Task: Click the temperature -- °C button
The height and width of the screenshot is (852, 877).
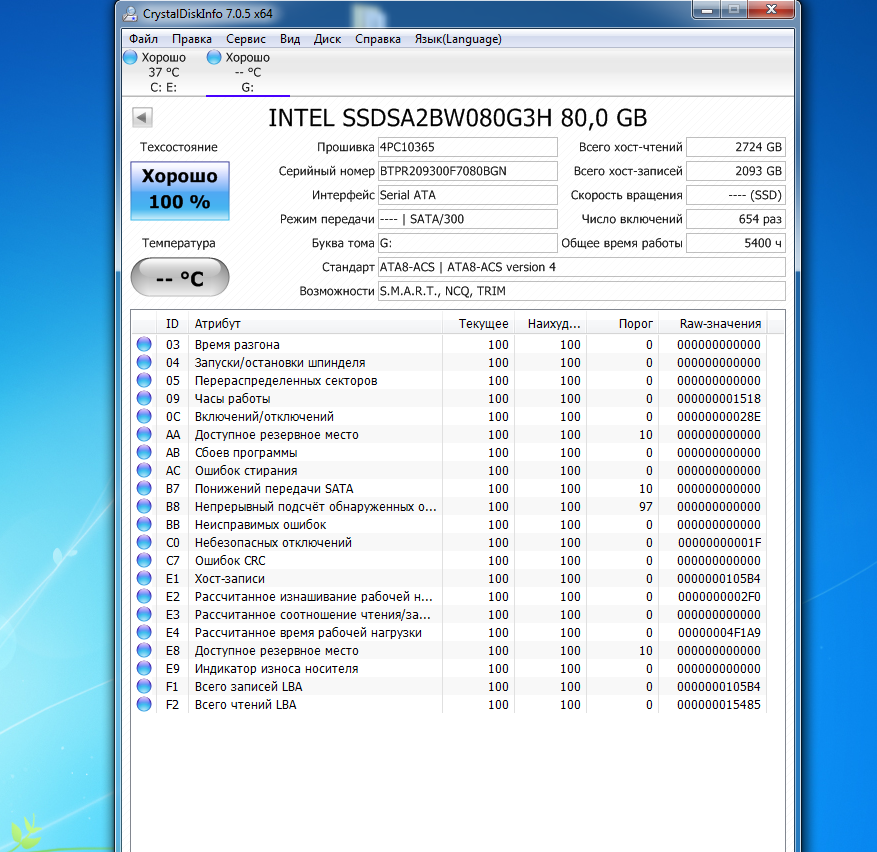Action: click(180, 278)
